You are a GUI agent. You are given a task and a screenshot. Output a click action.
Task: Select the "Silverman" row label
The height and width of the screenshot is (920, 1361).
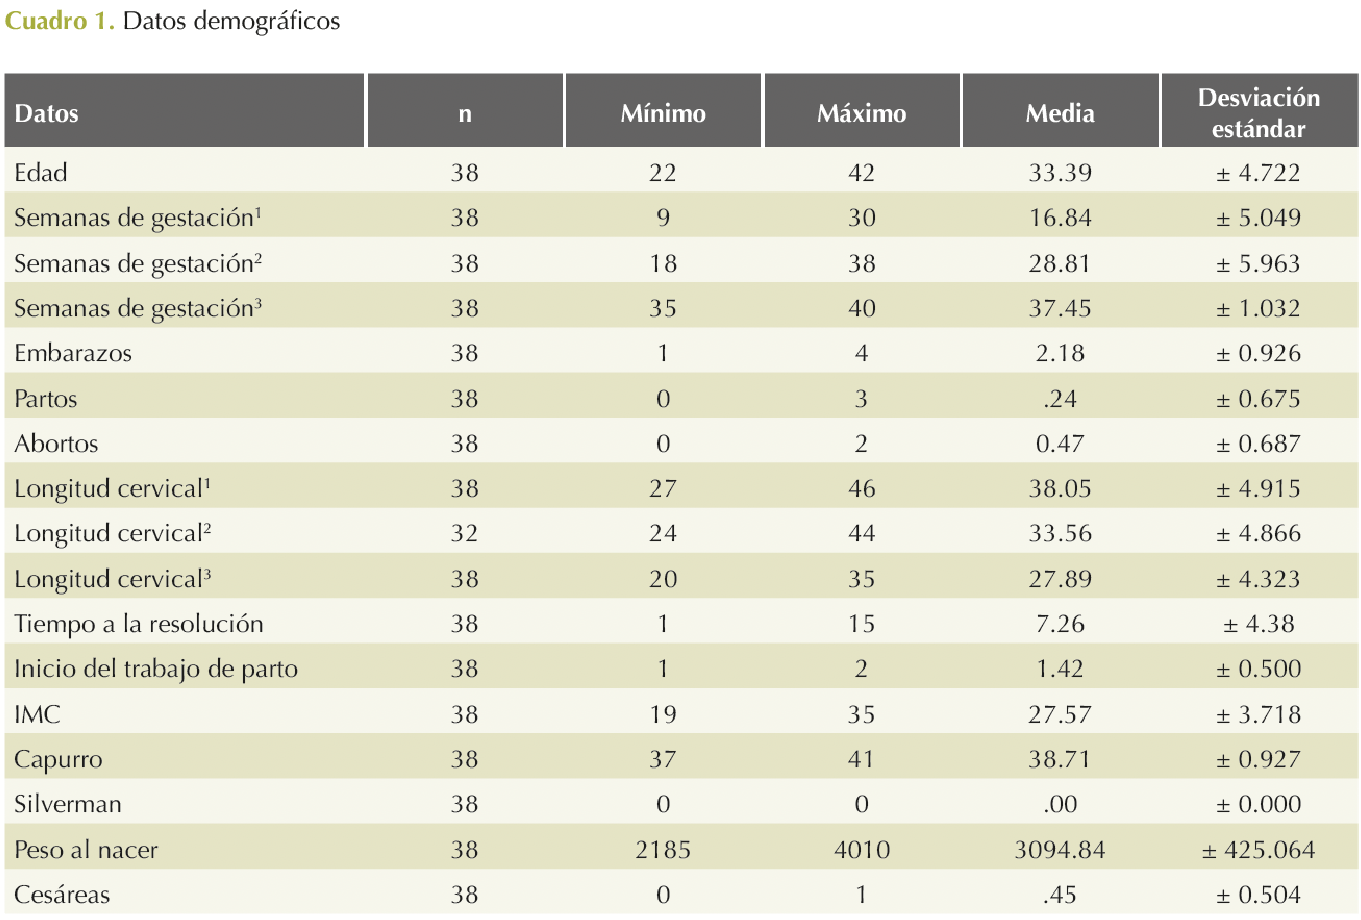68,805
